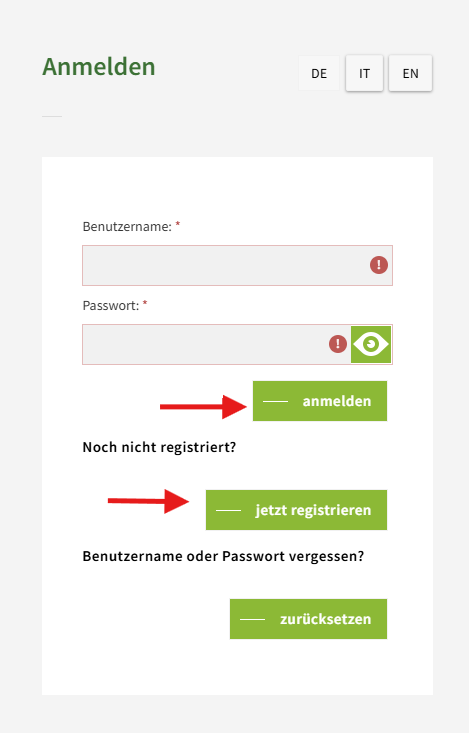Submit the login with the anmelden button
This screenshot has height=733, width=469.
click(x=320, y=401)
